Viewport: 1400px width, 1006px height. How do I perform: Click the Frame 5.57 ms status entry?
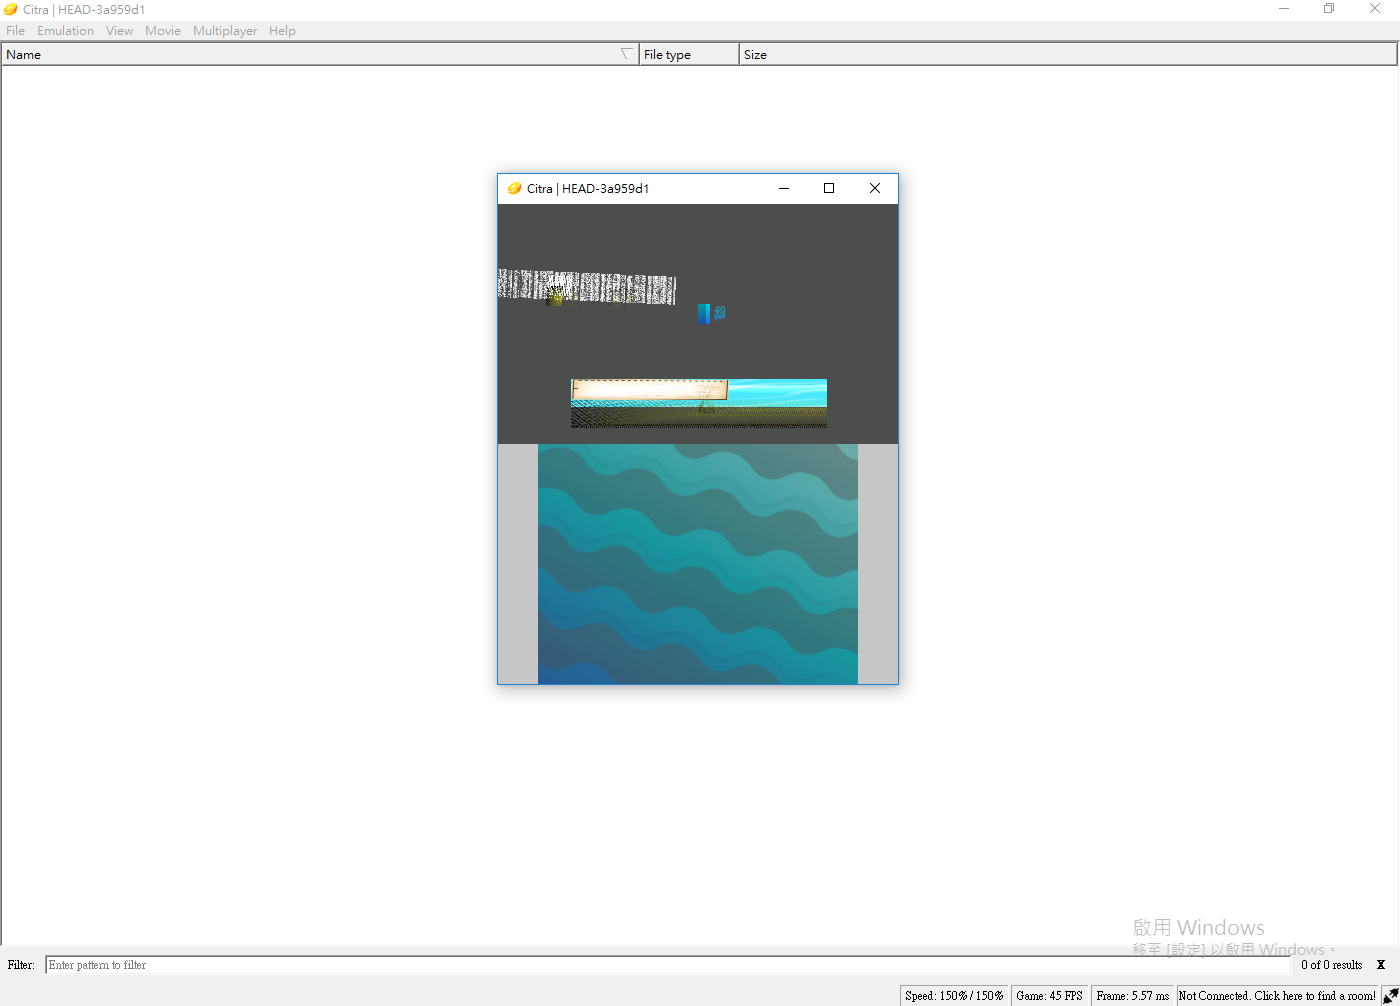coord(1132,996)
